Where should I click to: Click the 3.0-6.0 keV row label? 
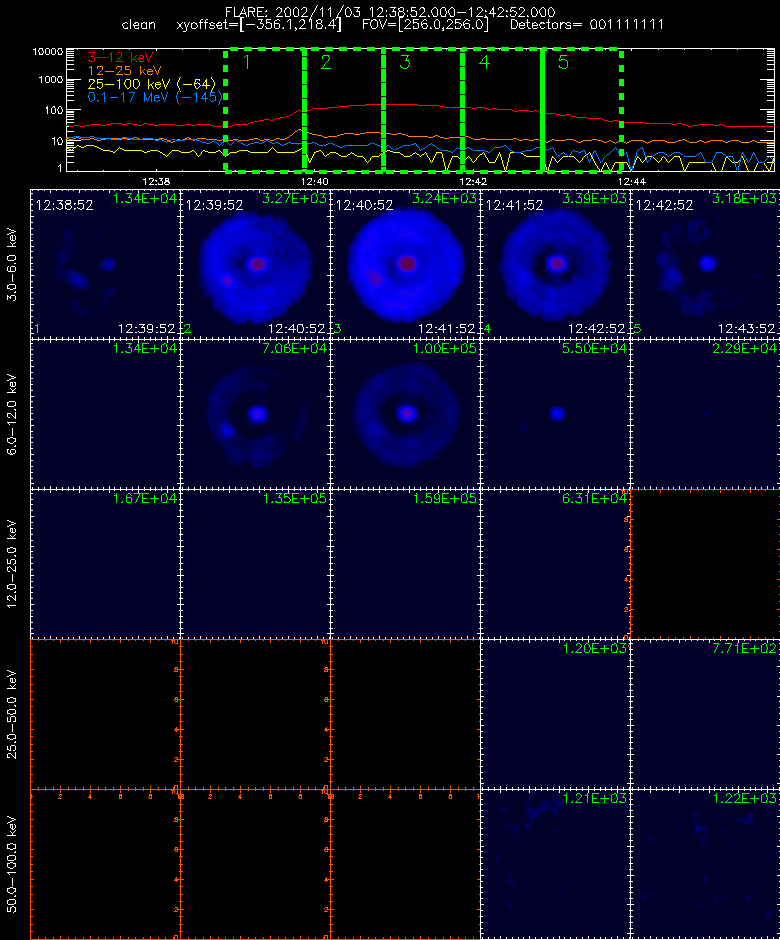click(x=12, y=264)
